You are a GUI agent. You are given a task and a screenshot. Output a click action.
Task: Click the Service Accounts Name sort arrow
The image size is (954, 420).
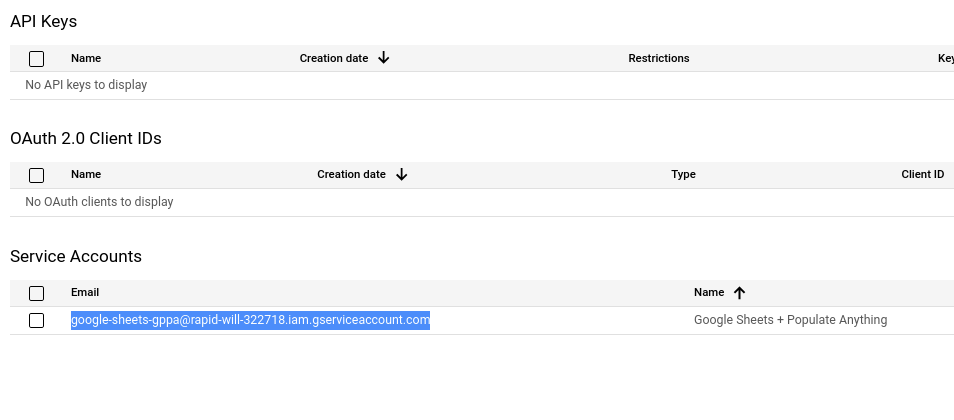point(739,293)
